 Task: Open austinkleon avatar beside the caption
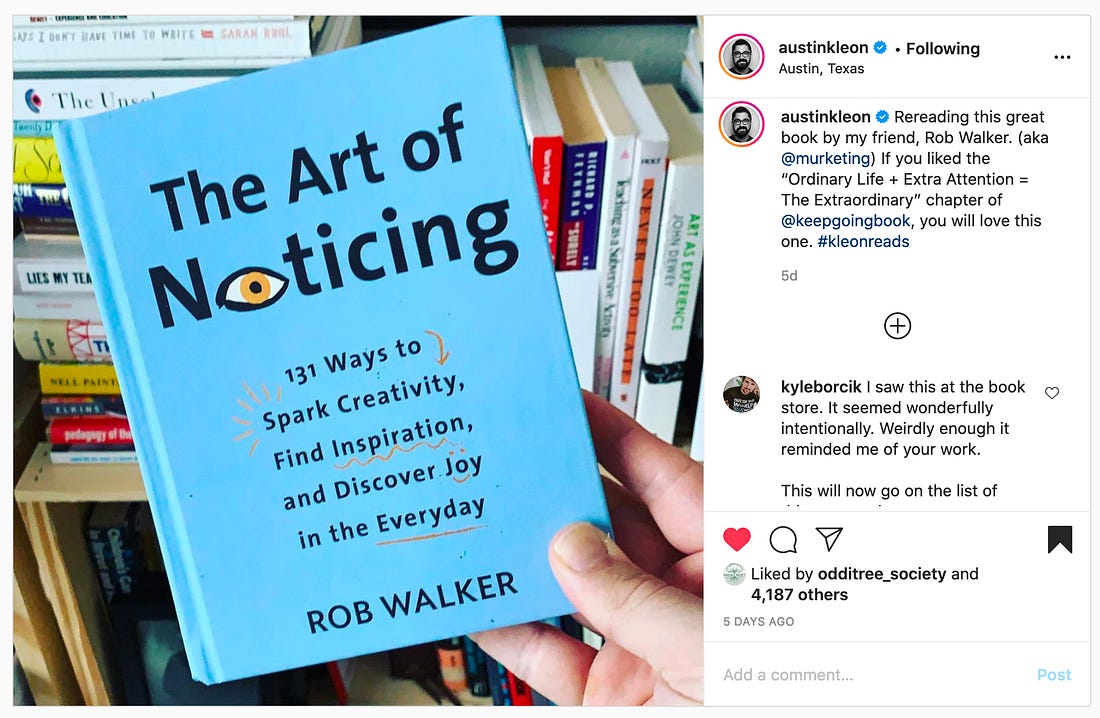pos(742,124)
